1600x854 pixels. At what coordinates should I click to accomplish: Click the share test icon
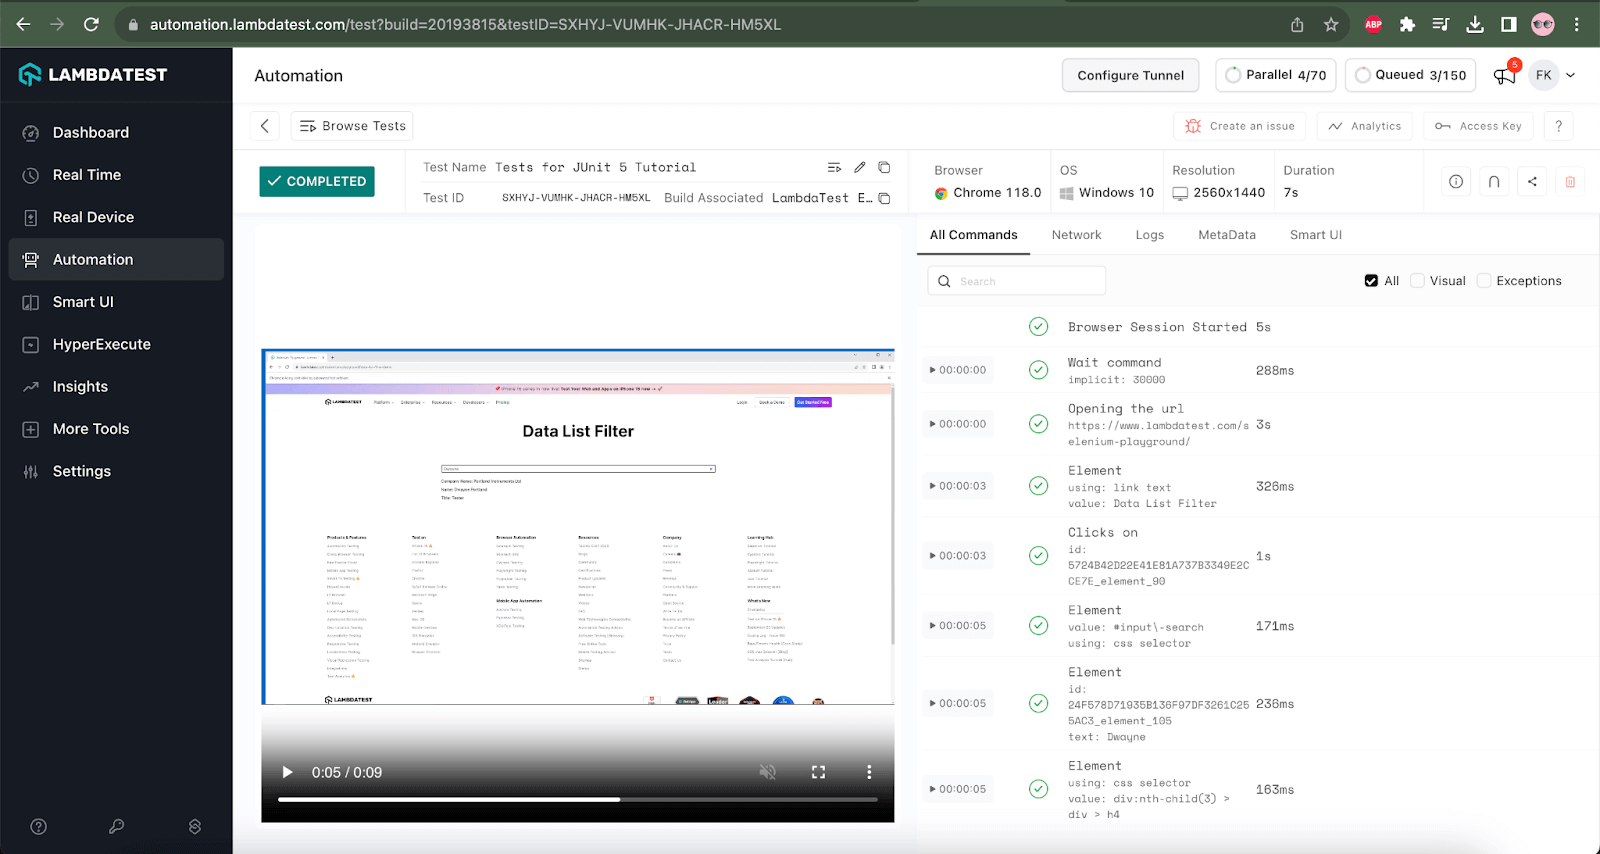tap(1532, 181)
